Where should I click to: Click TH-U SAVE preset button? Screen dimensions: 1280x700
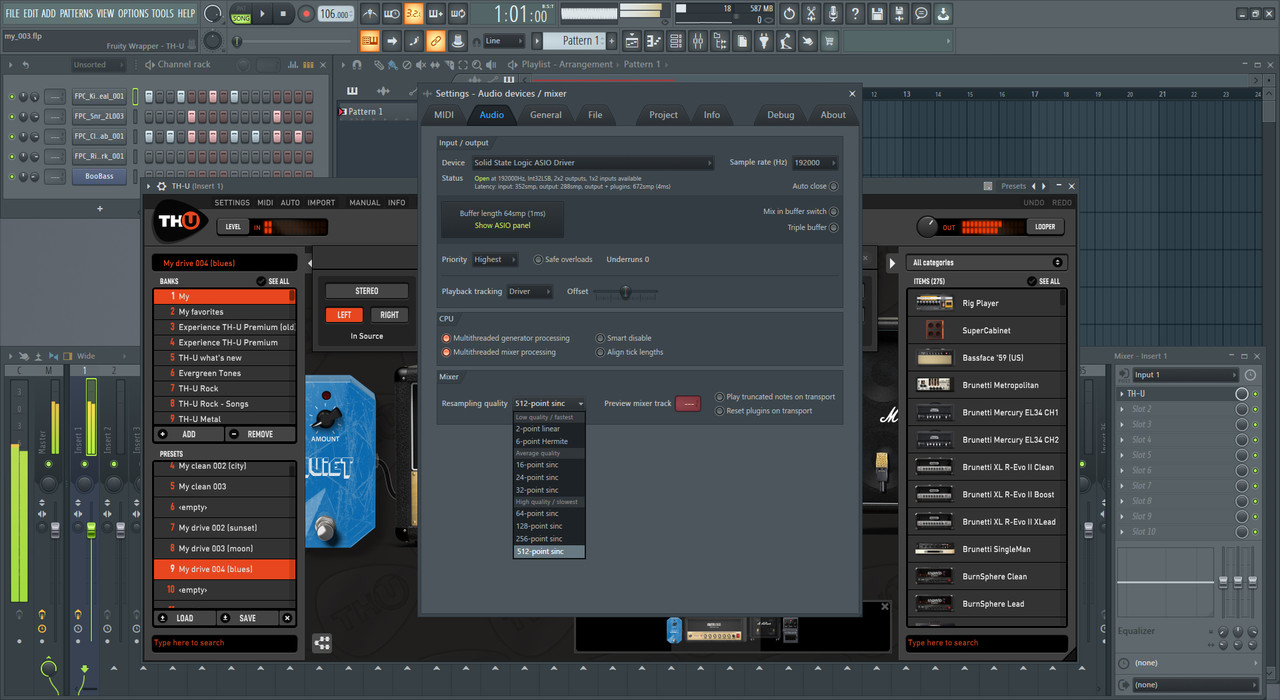pyautogui.click(x=247, y=618)
